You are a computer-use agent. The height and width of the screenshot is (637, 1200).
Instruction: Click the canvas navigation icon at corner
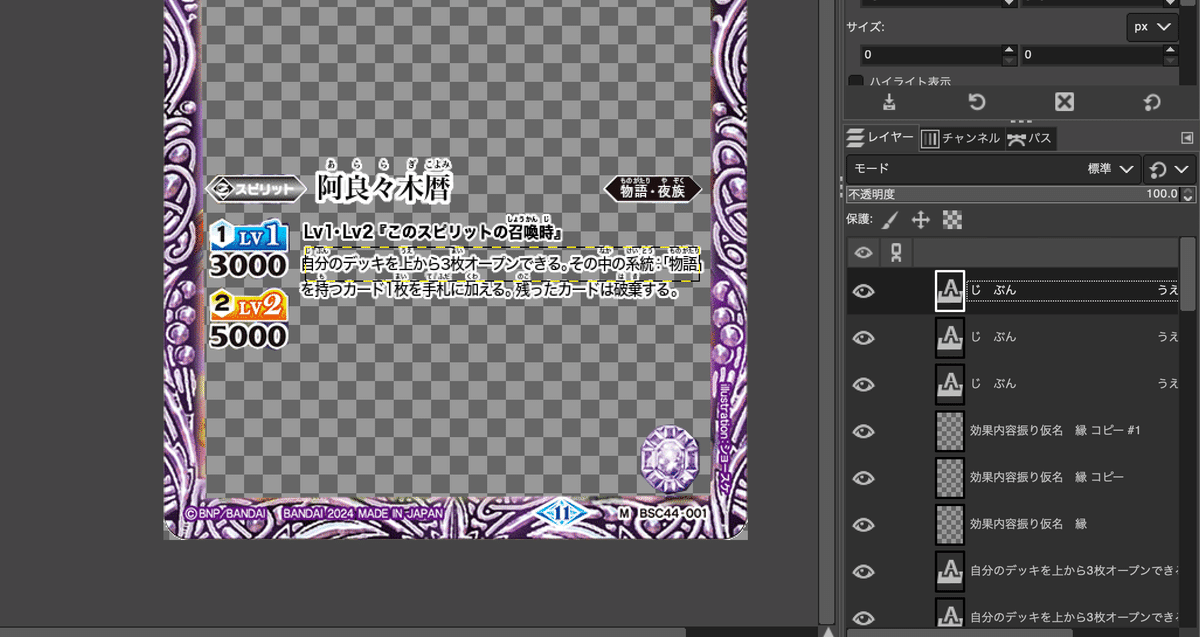pyautogui.click(x=828, y=631)
